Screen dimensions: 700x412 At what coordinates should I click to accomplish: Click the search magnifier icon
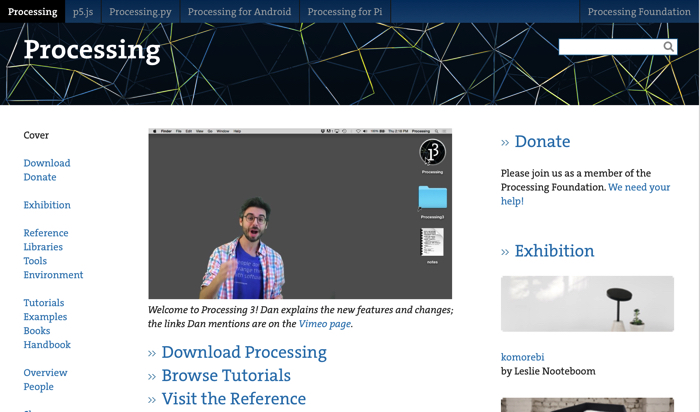[x=668, y=47]
